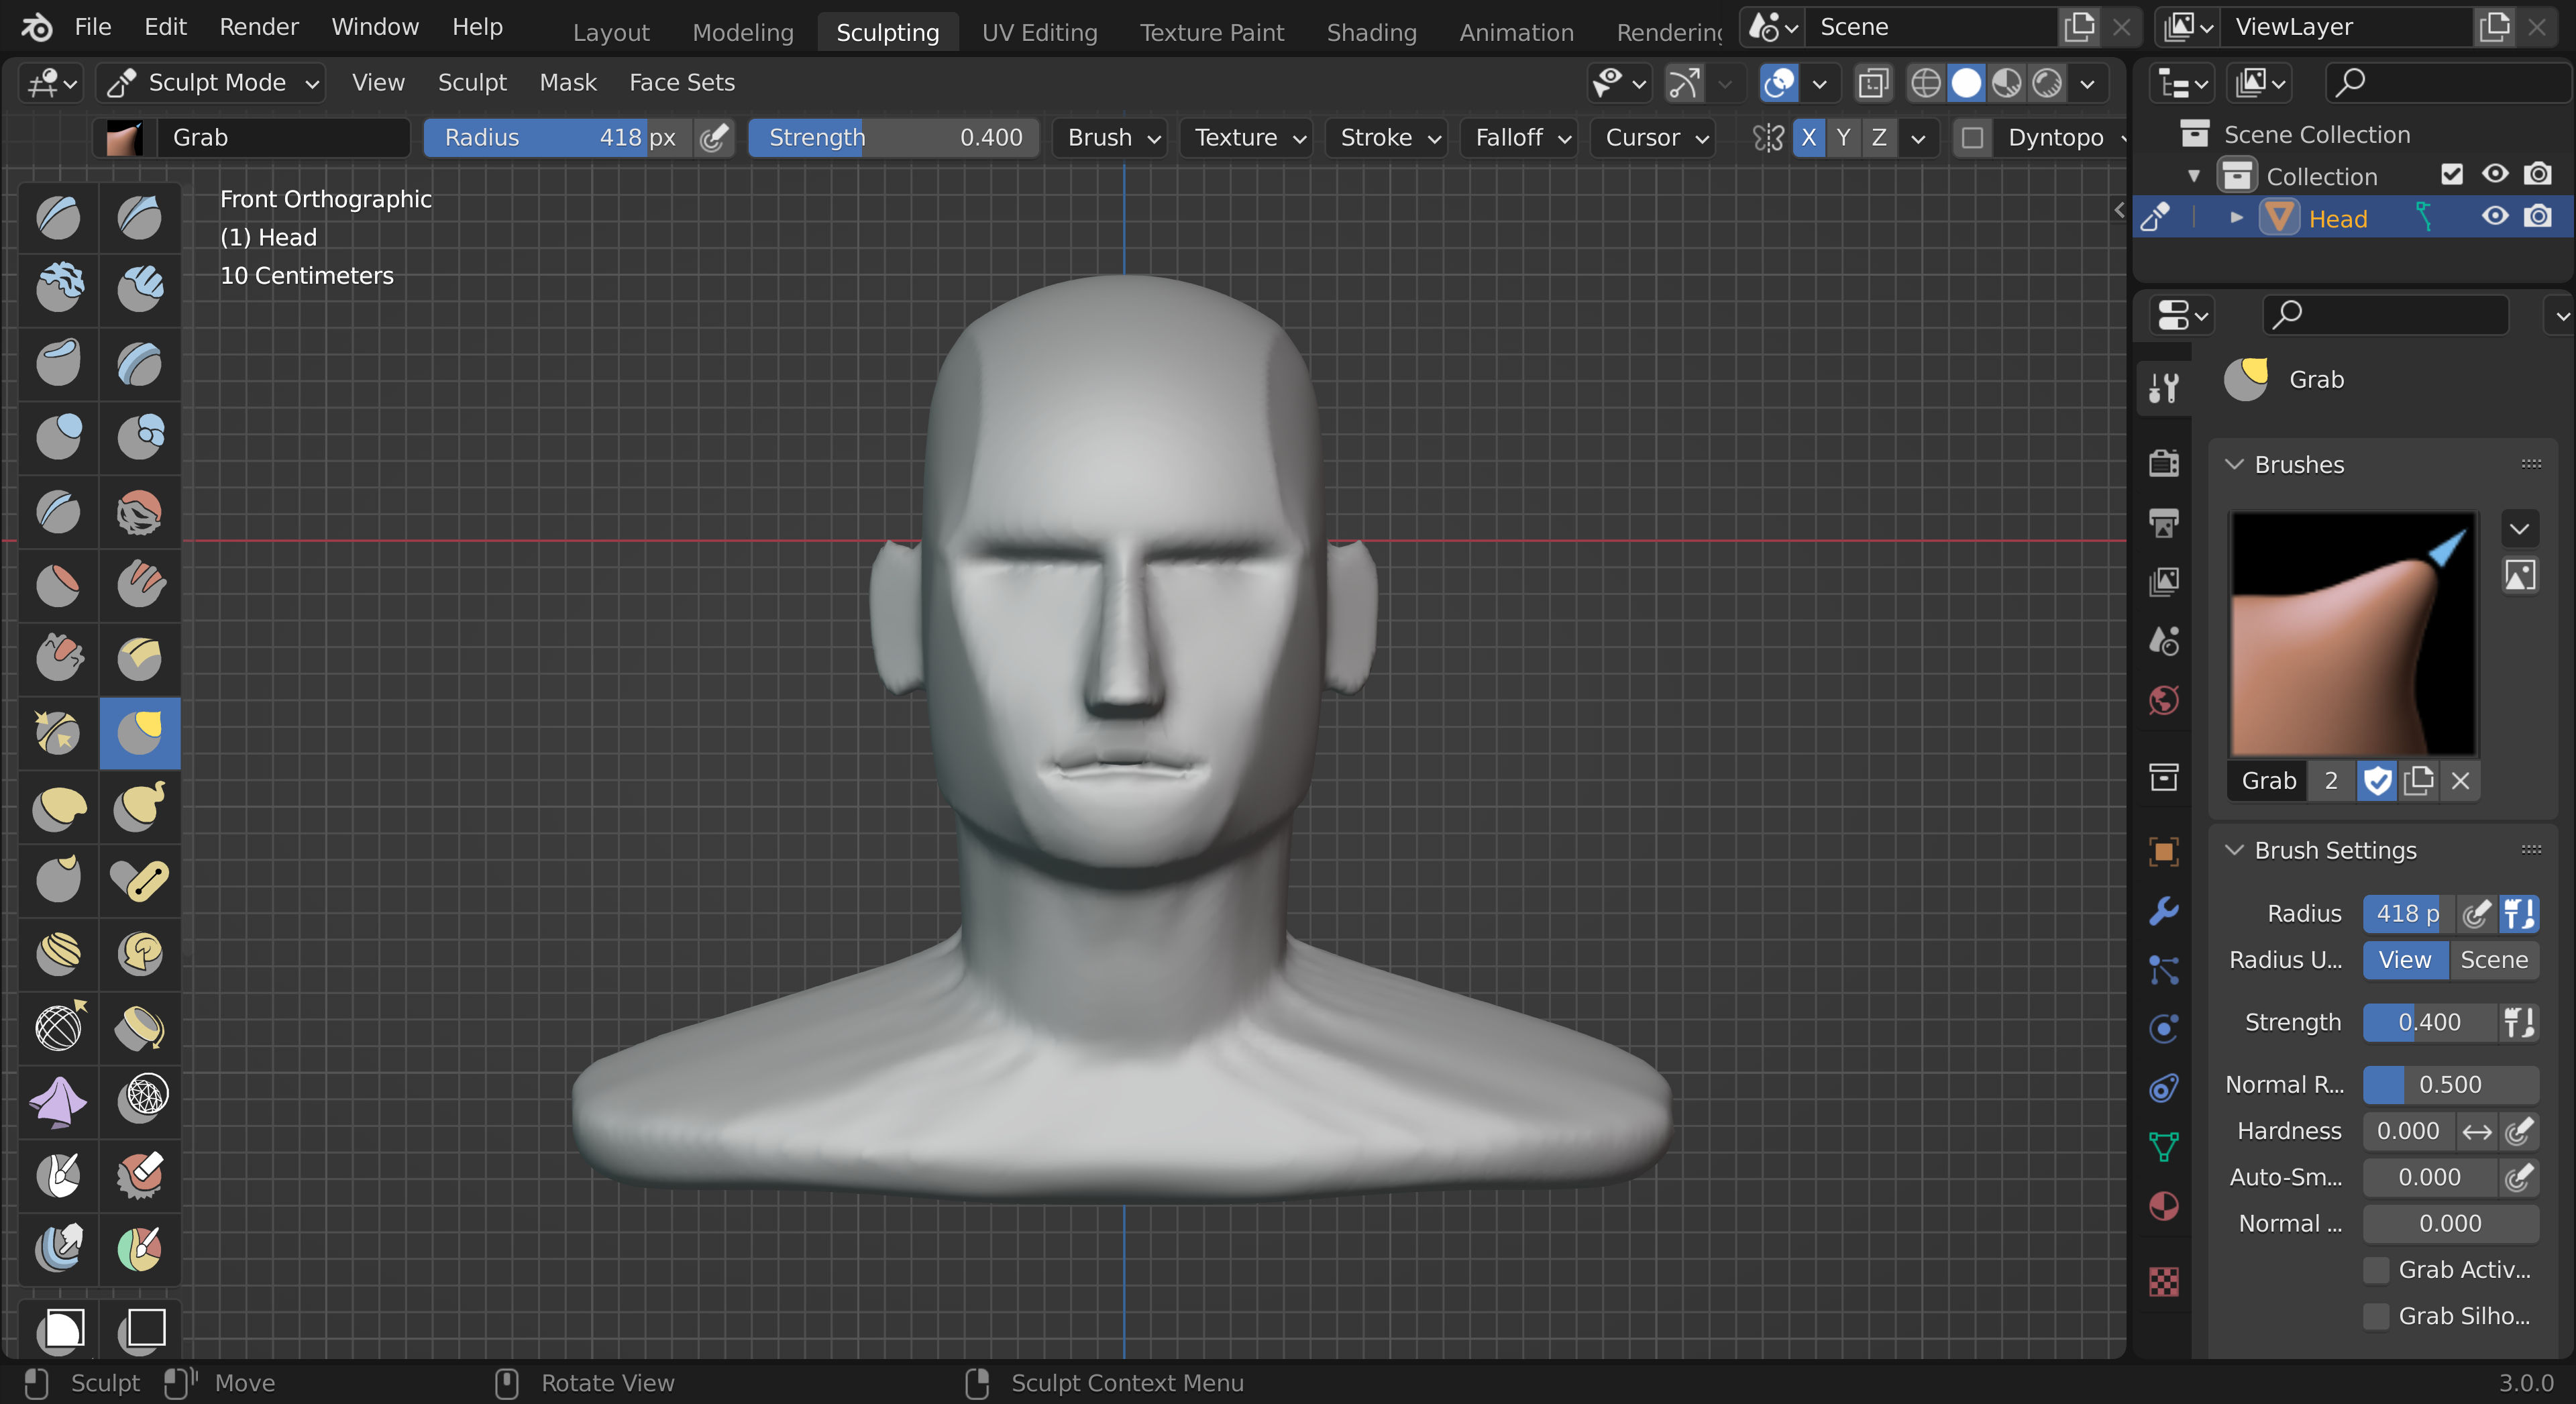This screenshot has height=1404, width=2576.
Task: Enable the Grab Active Vertices checkbox
Action: click(2375, 1270)
